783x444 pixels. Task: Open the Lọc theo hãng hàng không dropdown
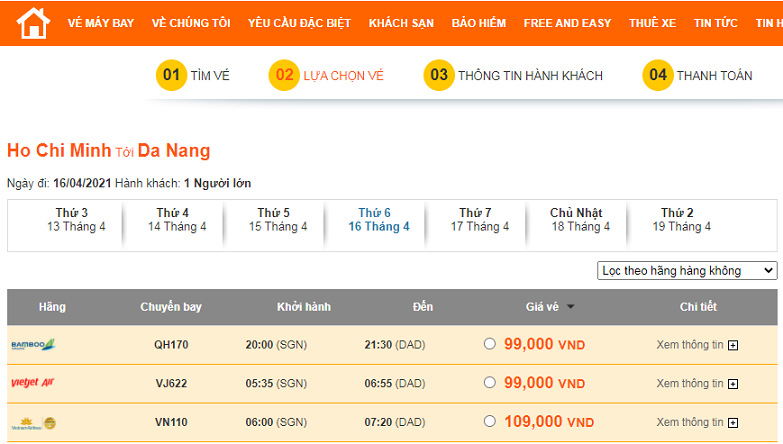(x=687, y=271)
